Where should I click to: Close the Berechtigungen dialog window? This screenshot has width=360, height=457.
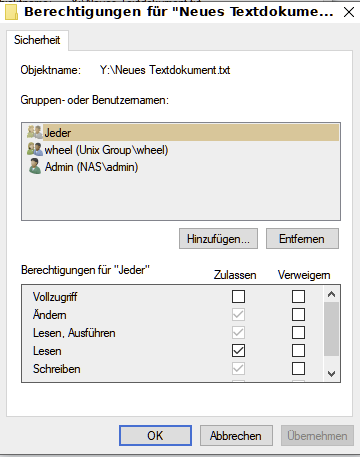coord(349,12)
